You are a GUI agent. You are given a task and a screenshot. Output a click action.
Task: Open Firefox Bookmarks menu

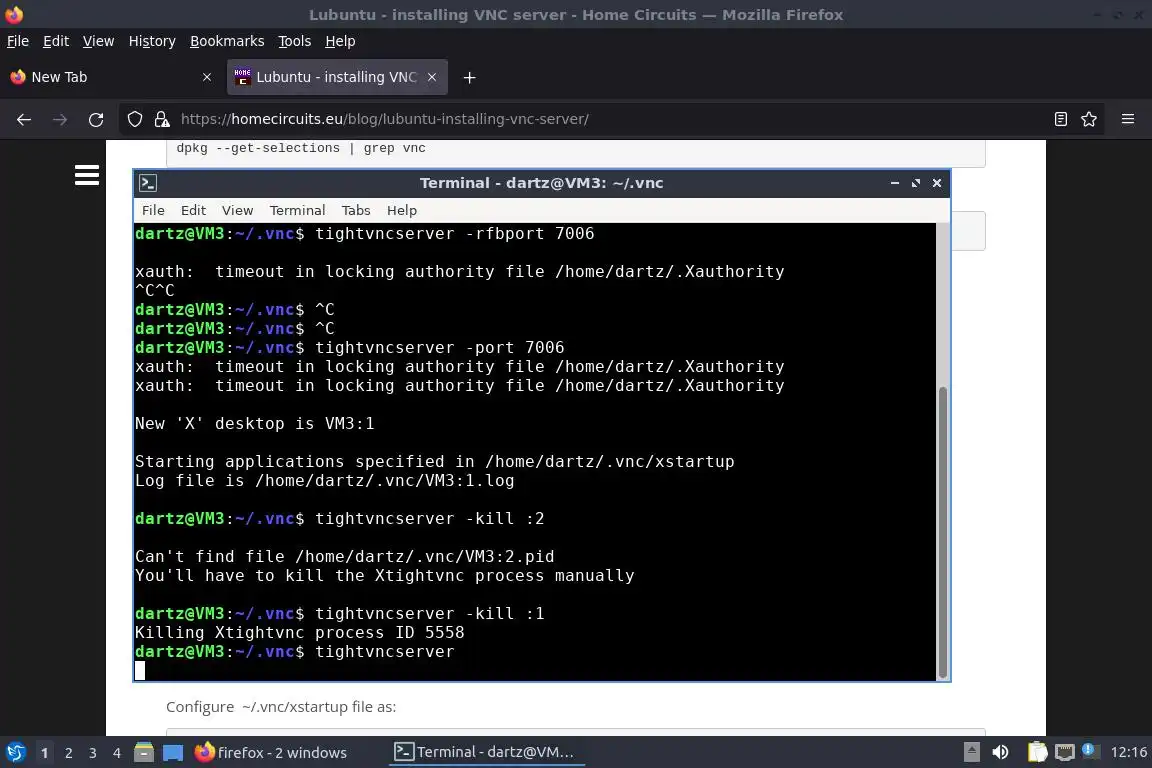pyautogui.click(x=227, y=41)
